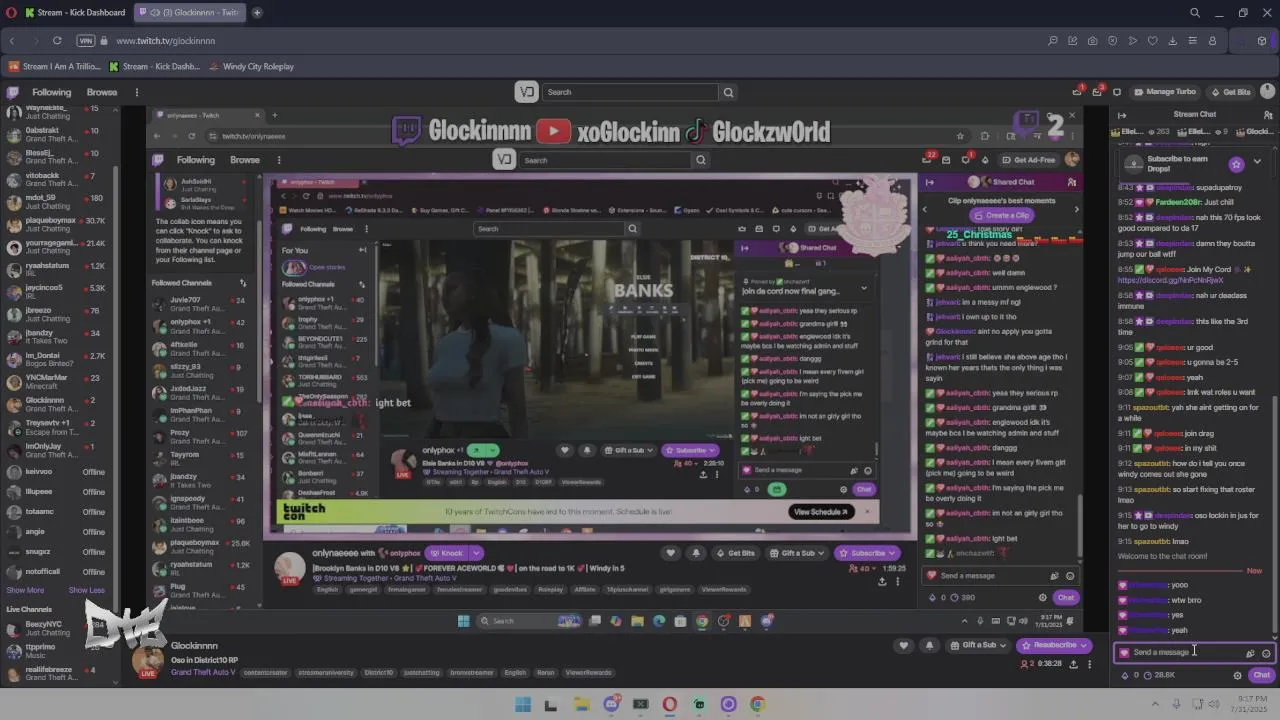Take a snapshot with Opera camera icon

pos(1092,41)
